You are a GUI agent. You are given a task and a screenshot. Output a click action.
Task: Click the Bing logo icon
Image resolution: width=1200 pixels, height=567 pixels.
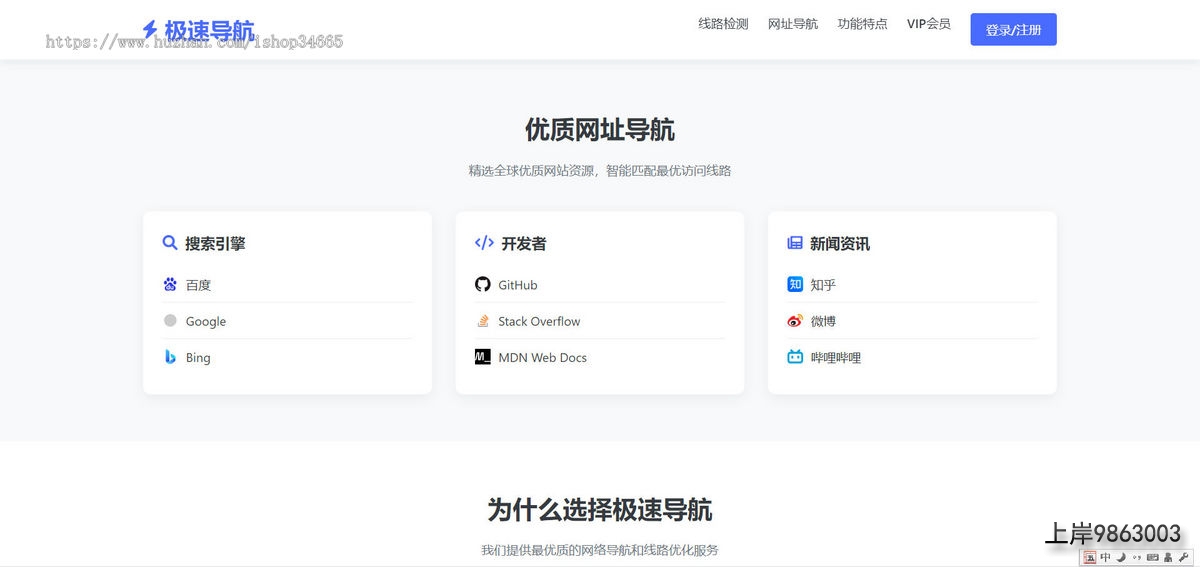tap(170, 357)
